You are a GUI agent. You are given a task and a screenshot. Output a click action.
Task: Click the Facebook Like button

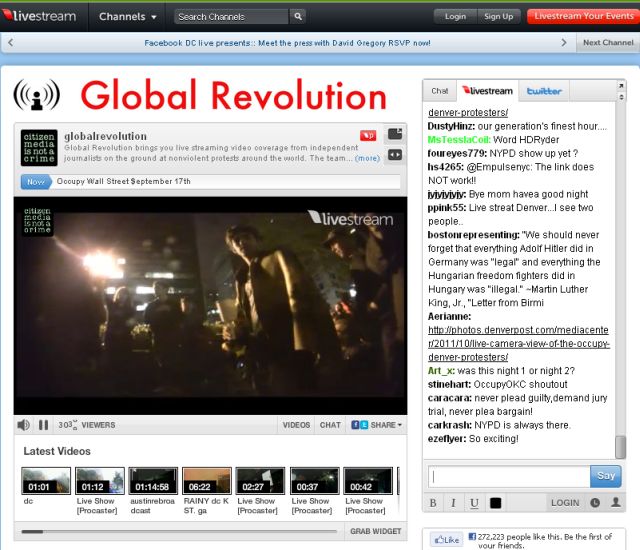[447, 540]
